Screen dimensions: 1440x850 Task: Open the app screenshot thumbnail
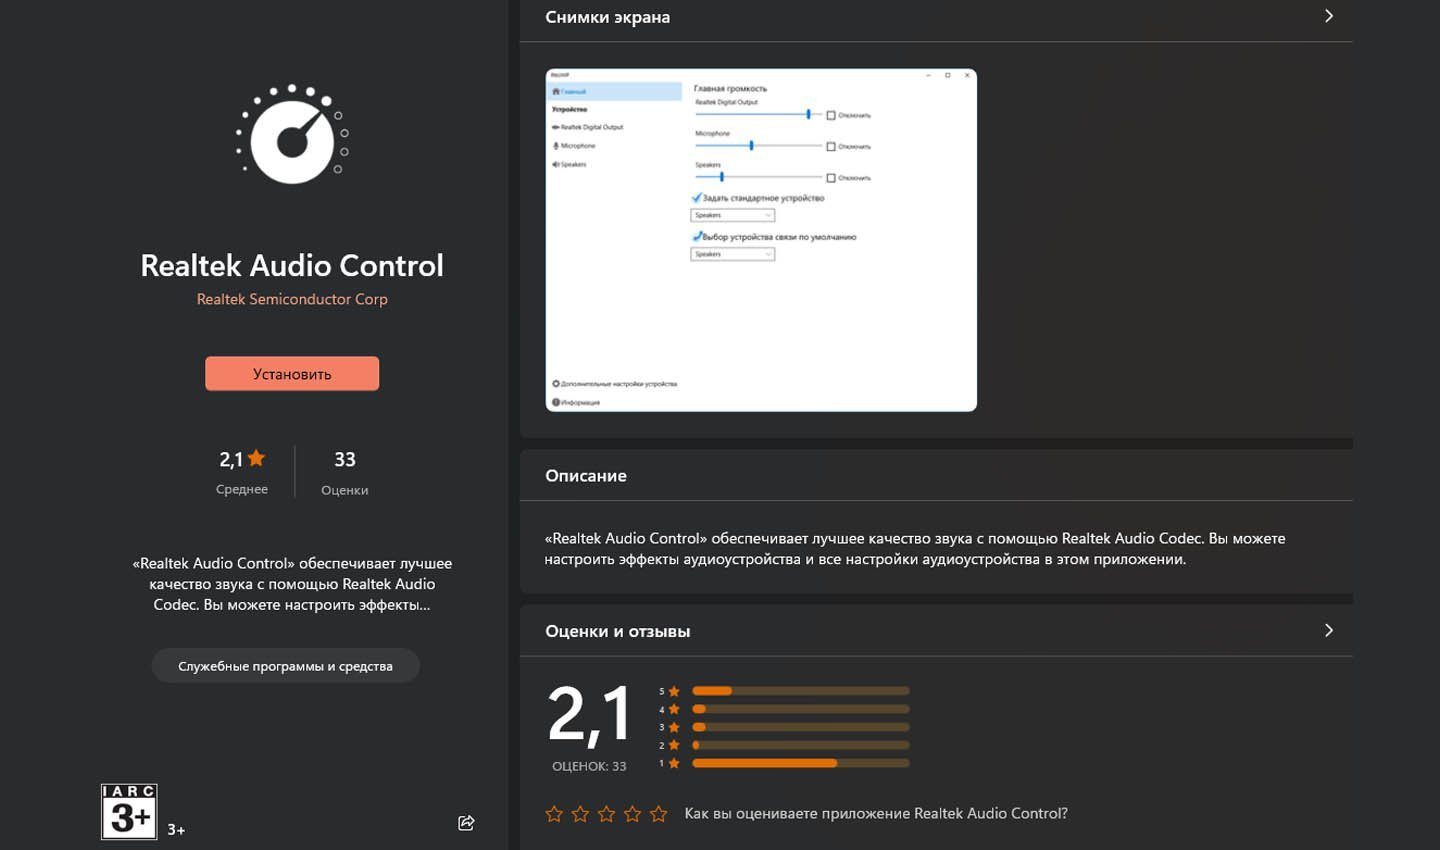pyautogui.click(x=761, y=240)
